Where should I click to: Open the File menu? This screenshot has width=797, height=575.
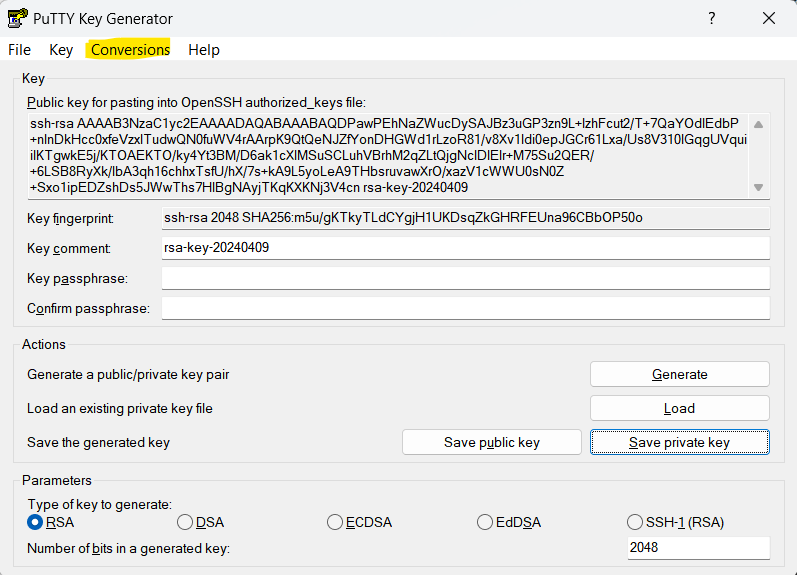pos(19,50)
